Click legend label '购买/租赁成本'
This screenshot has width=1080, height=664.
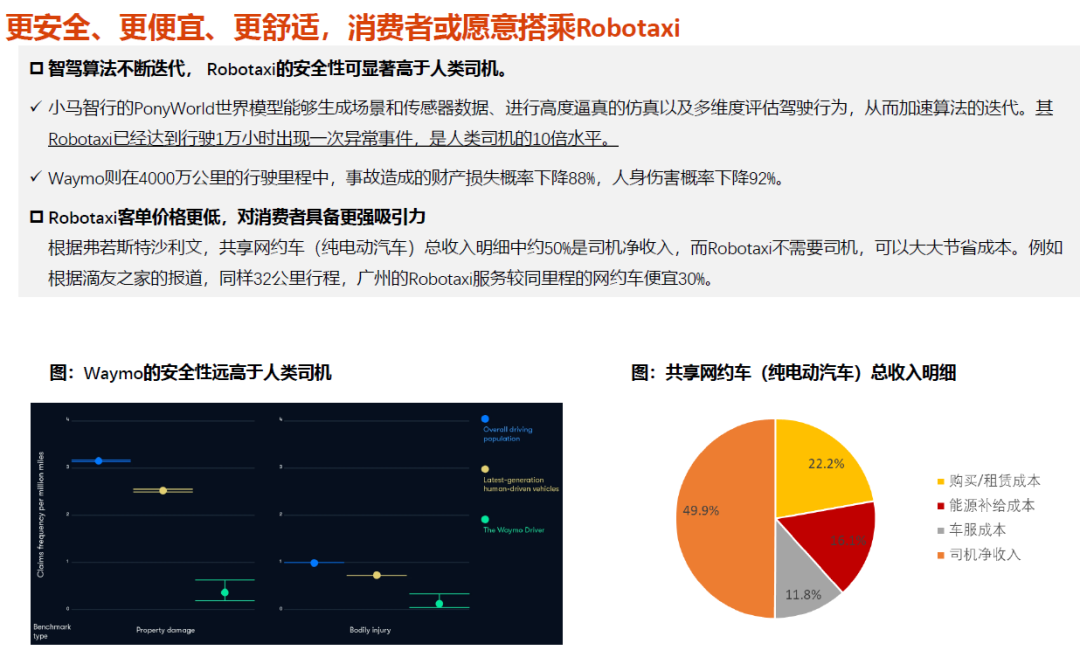coord(995,481)
